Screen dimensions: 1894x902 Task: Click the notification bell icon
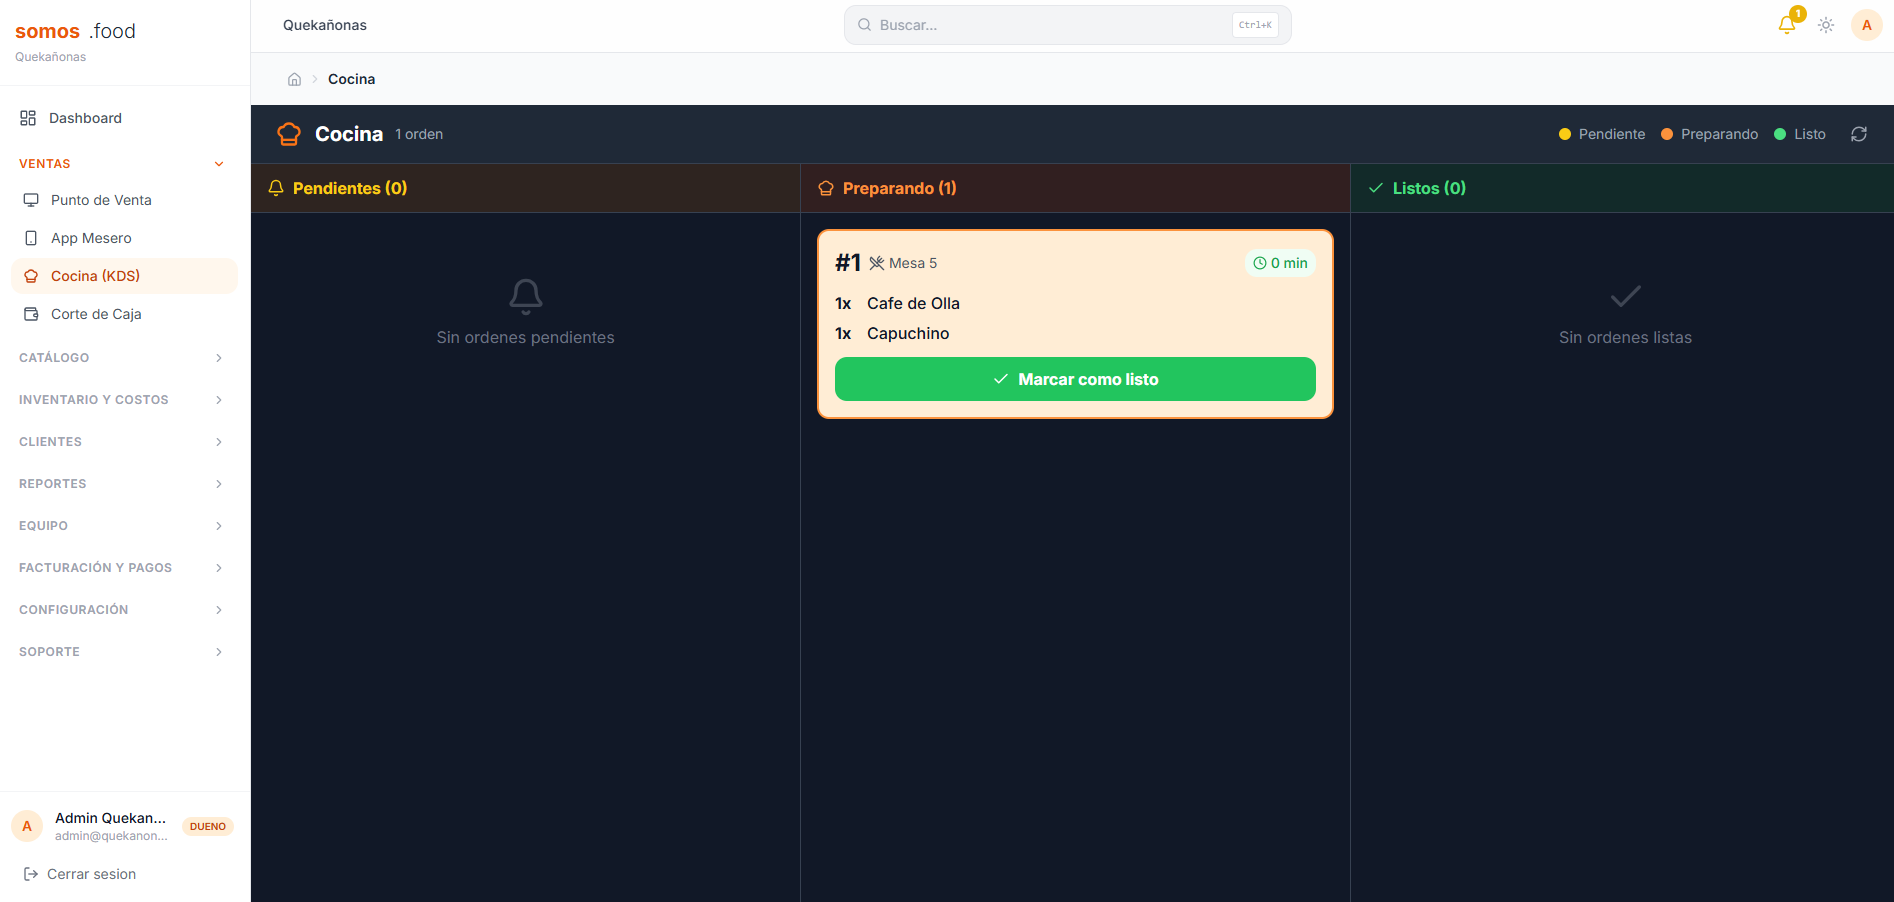(x=1787, y=25)
